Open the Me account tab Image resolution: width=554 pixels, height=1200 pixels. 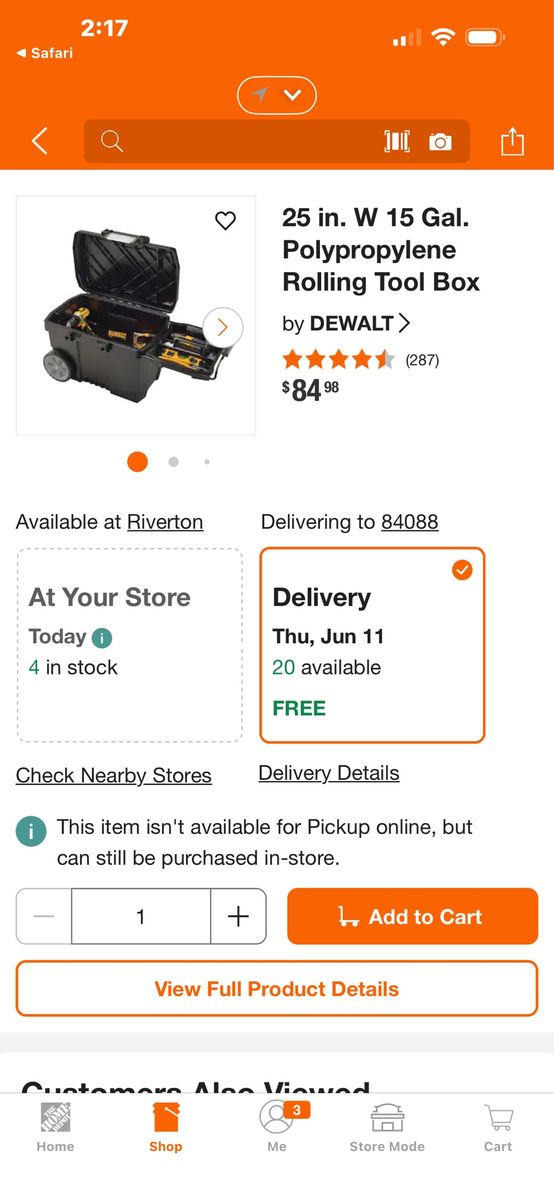pos(277,1128)
